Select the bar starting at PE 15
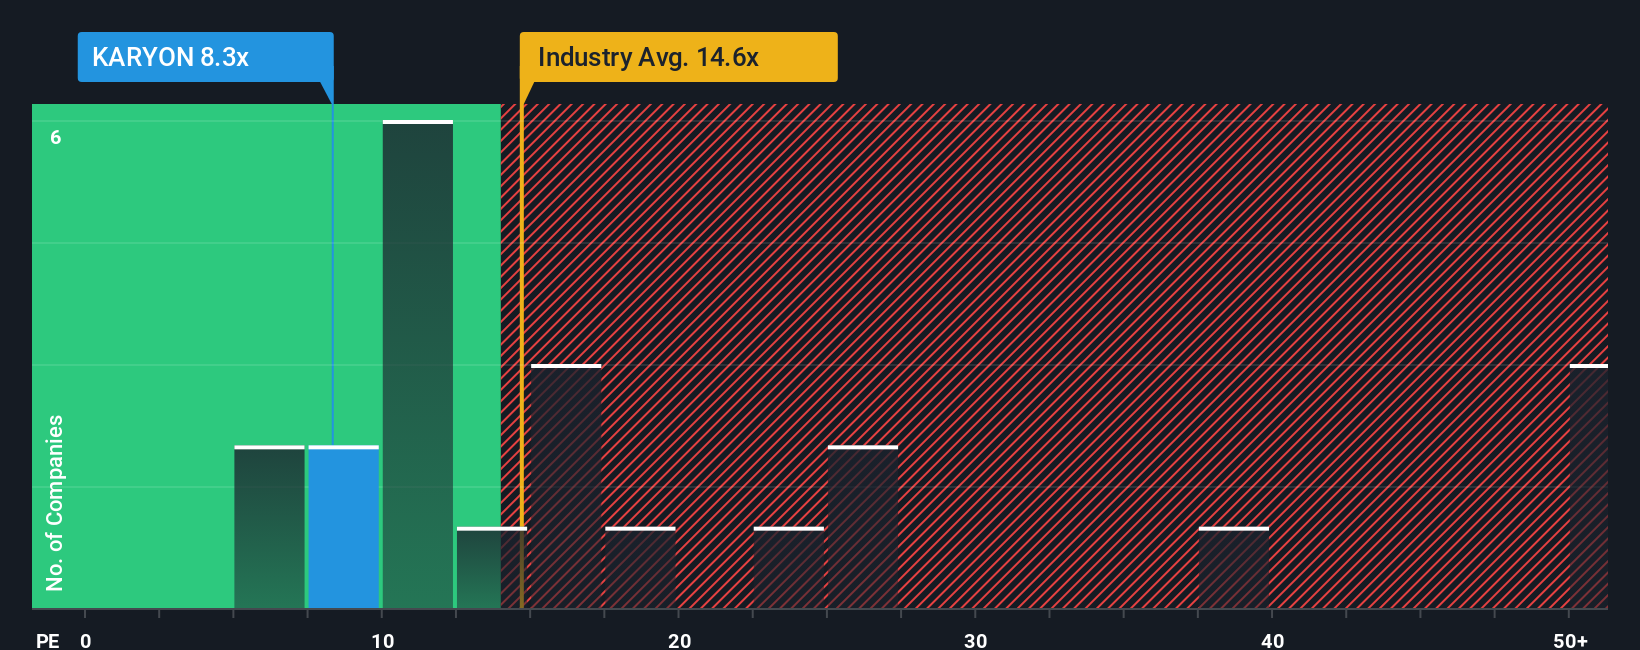This screenshot has height=650, width=1640. click(x=566, y=486)
